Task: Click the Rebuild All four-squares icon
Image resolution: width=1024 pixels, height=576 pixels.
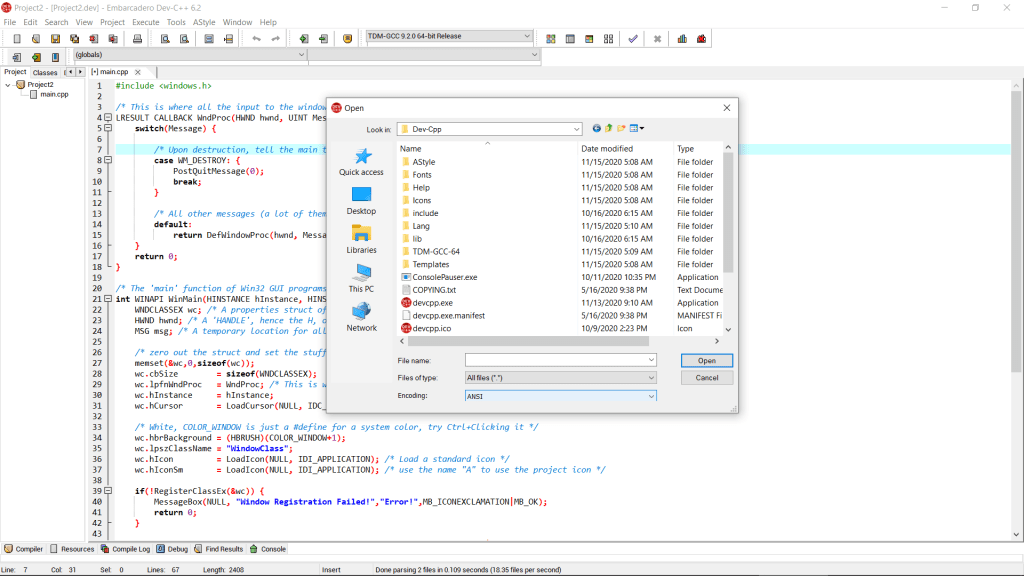Action: pyautogui.click(x=609, y=39)
